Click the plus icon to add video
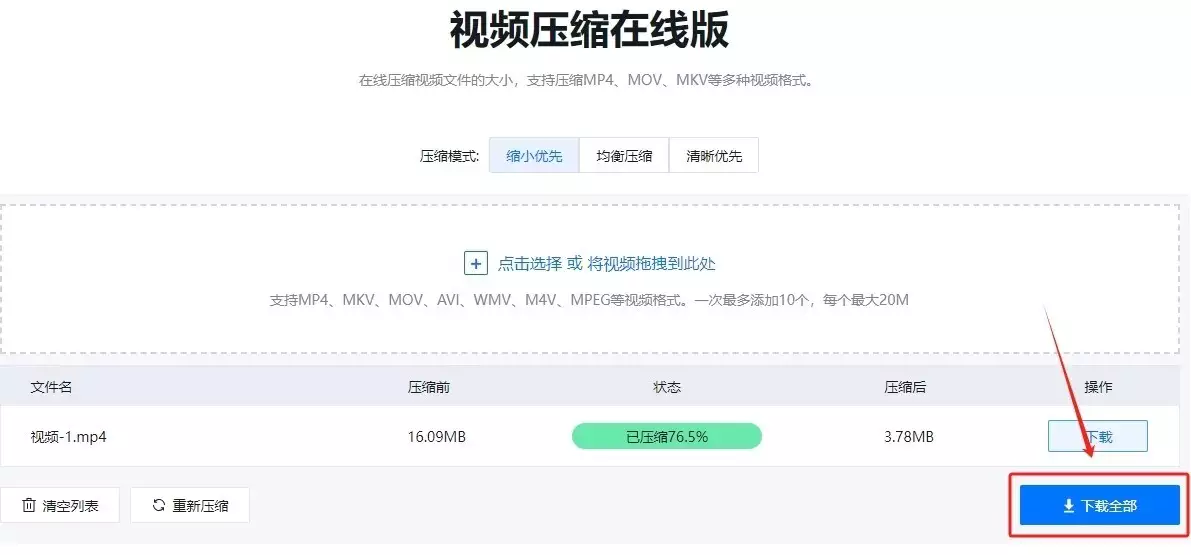Image resolution: width=1191 pixels, height=555 pixels. pos(475,263)
